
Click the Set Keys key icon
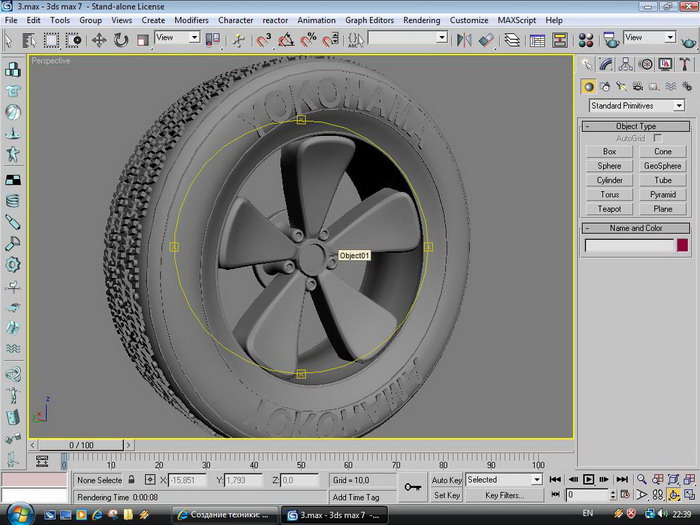tap(413, 487)
